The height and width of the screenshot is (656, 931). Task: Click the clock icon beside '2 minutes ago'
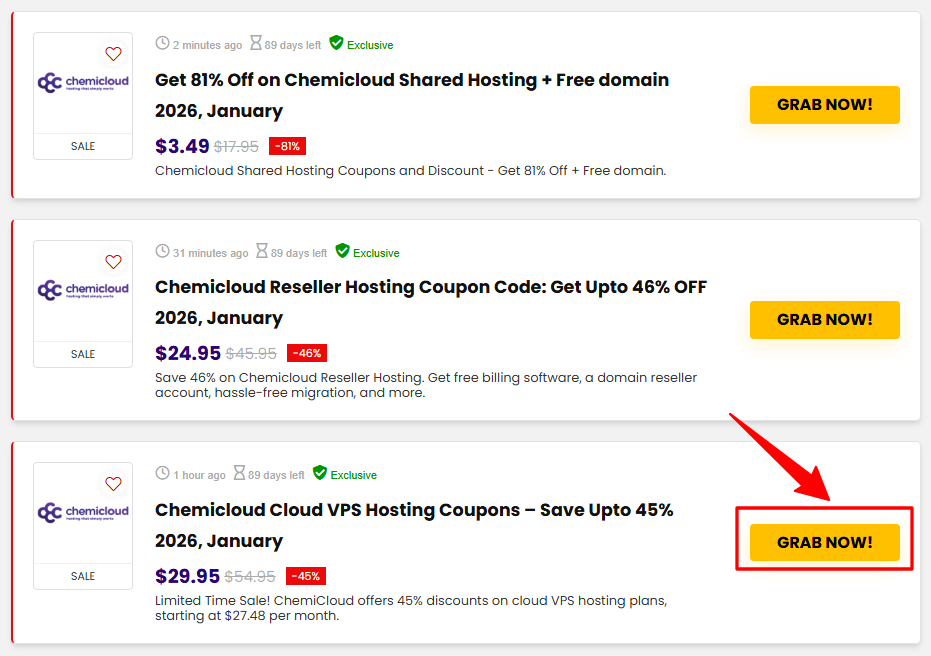[163, 44]
